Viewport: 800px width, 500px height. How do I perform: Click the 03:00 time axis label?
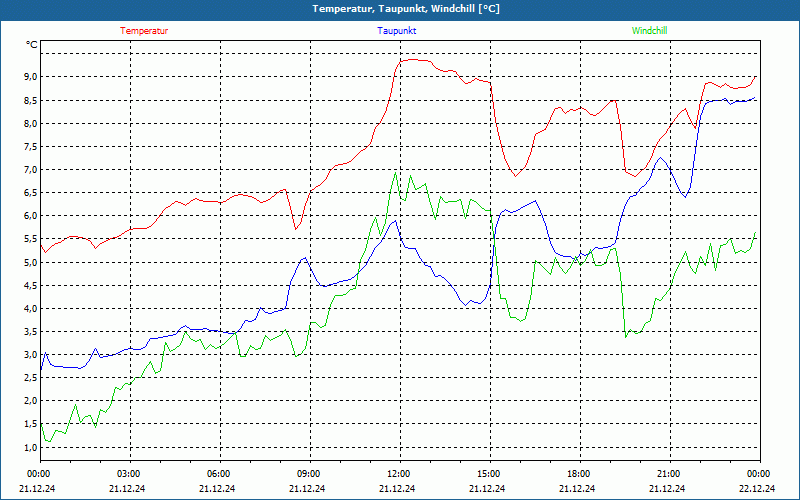click(x=130, y=473)
